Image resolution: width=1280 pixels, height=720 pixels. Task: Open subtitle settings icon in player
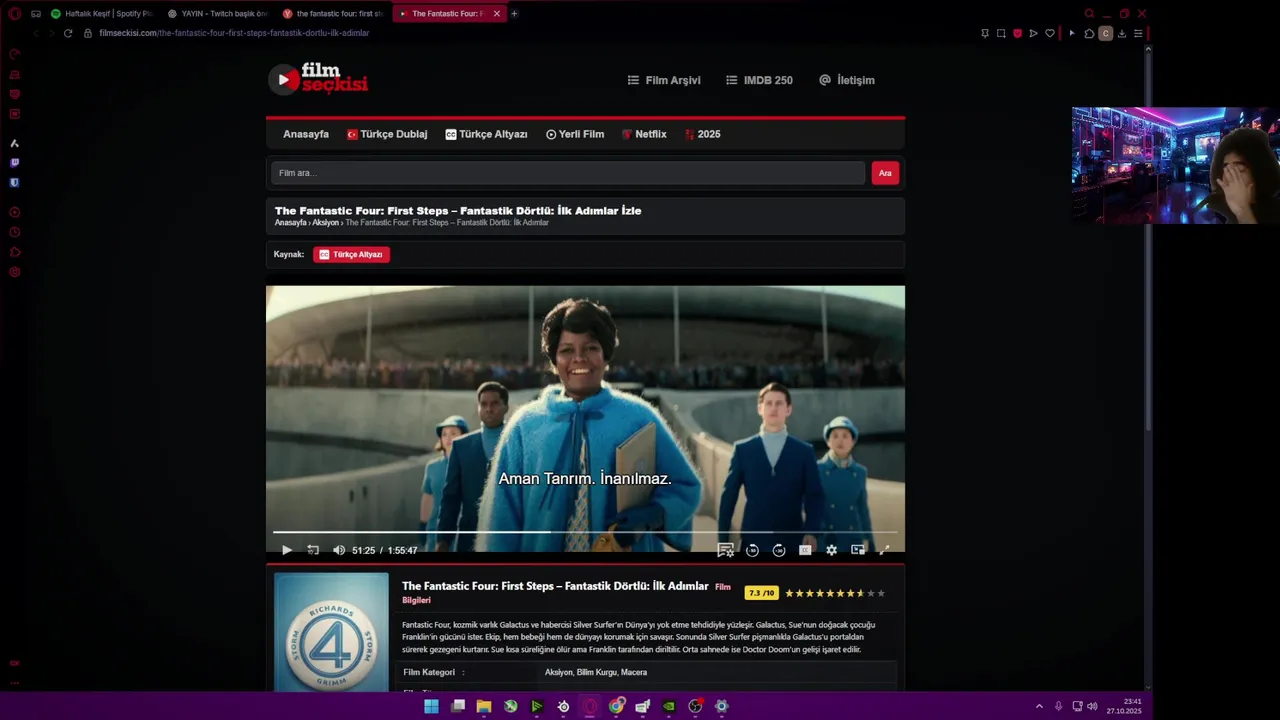[x=726, y=550]
